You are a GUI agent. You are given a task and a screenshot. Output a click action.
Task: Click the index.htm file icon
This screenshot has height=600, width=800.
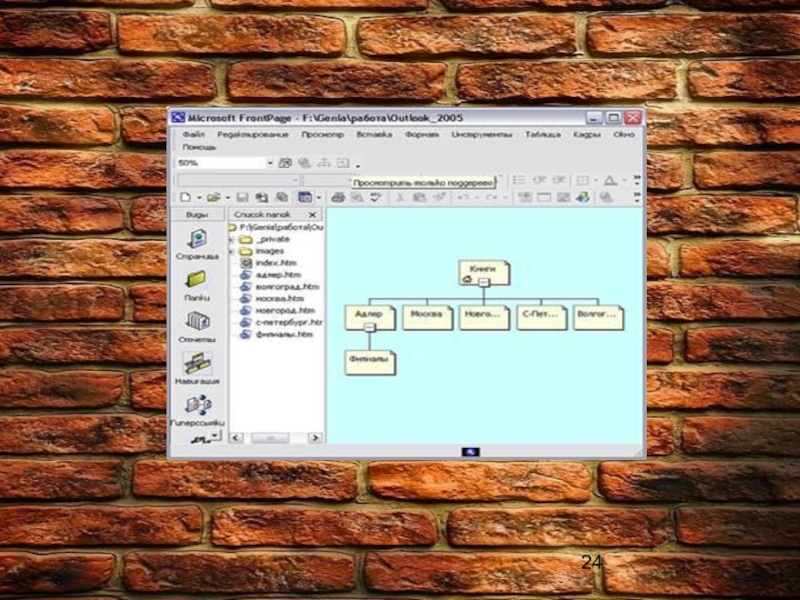coord(246,263)
